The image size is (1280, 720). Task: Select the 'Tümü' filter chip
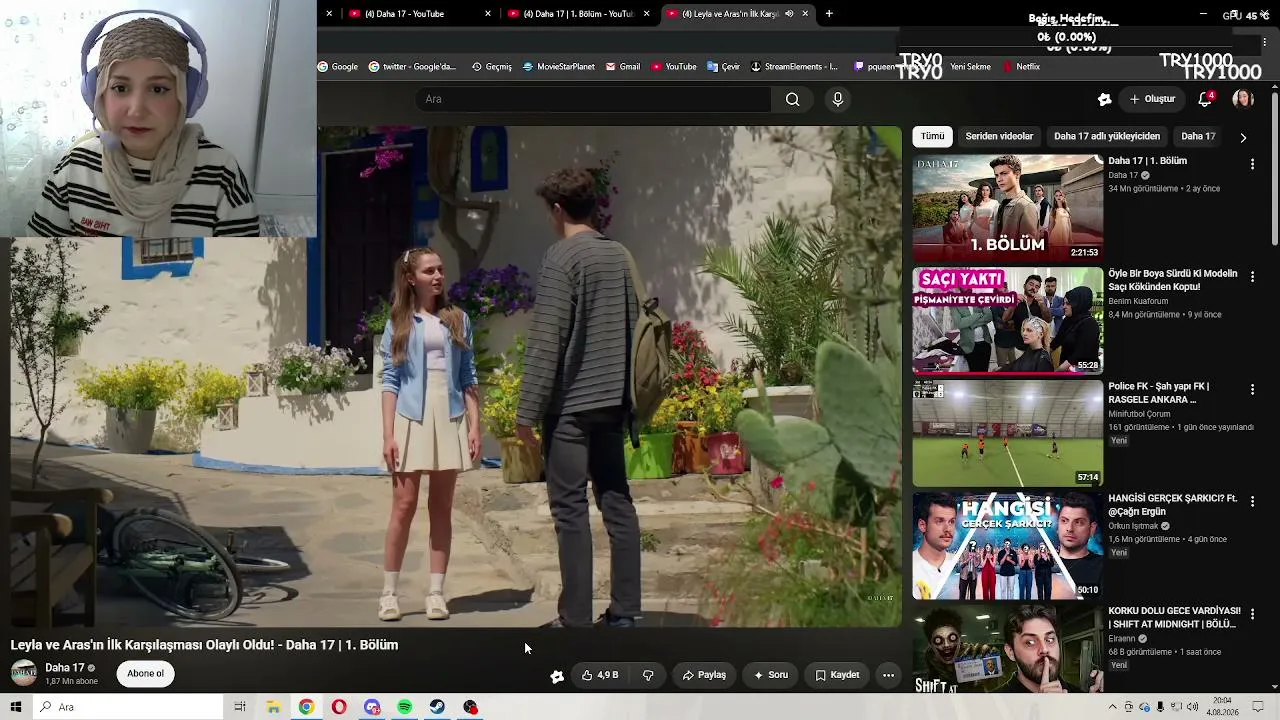[932, 136]
